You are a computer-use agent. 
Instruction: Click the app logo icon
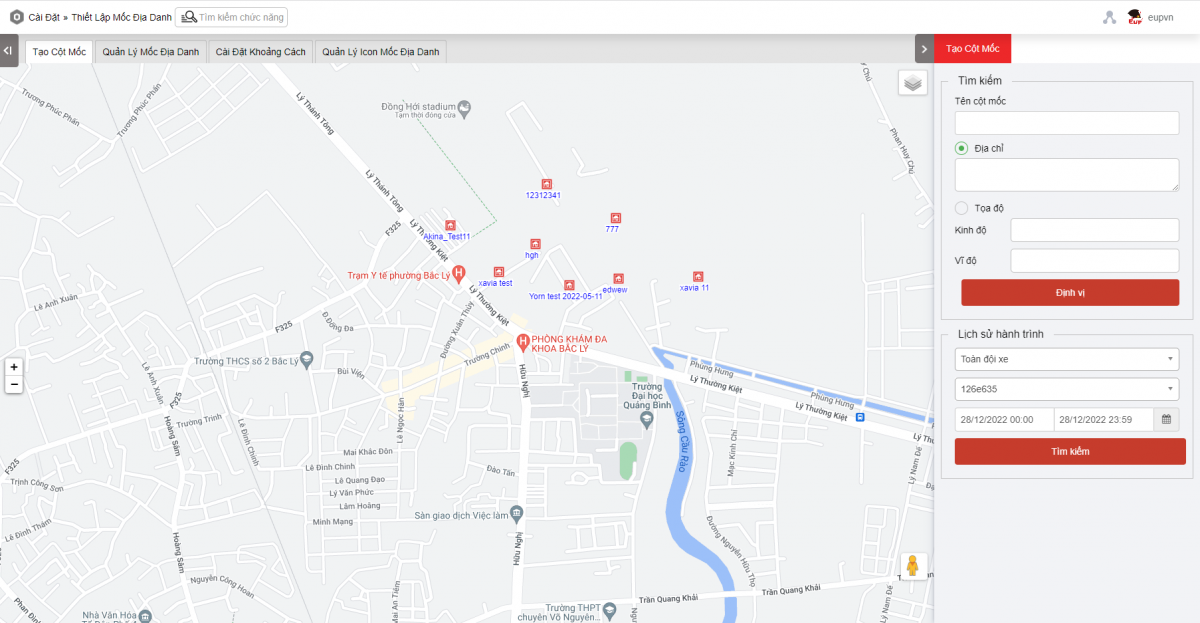click(x=16, y=17)
